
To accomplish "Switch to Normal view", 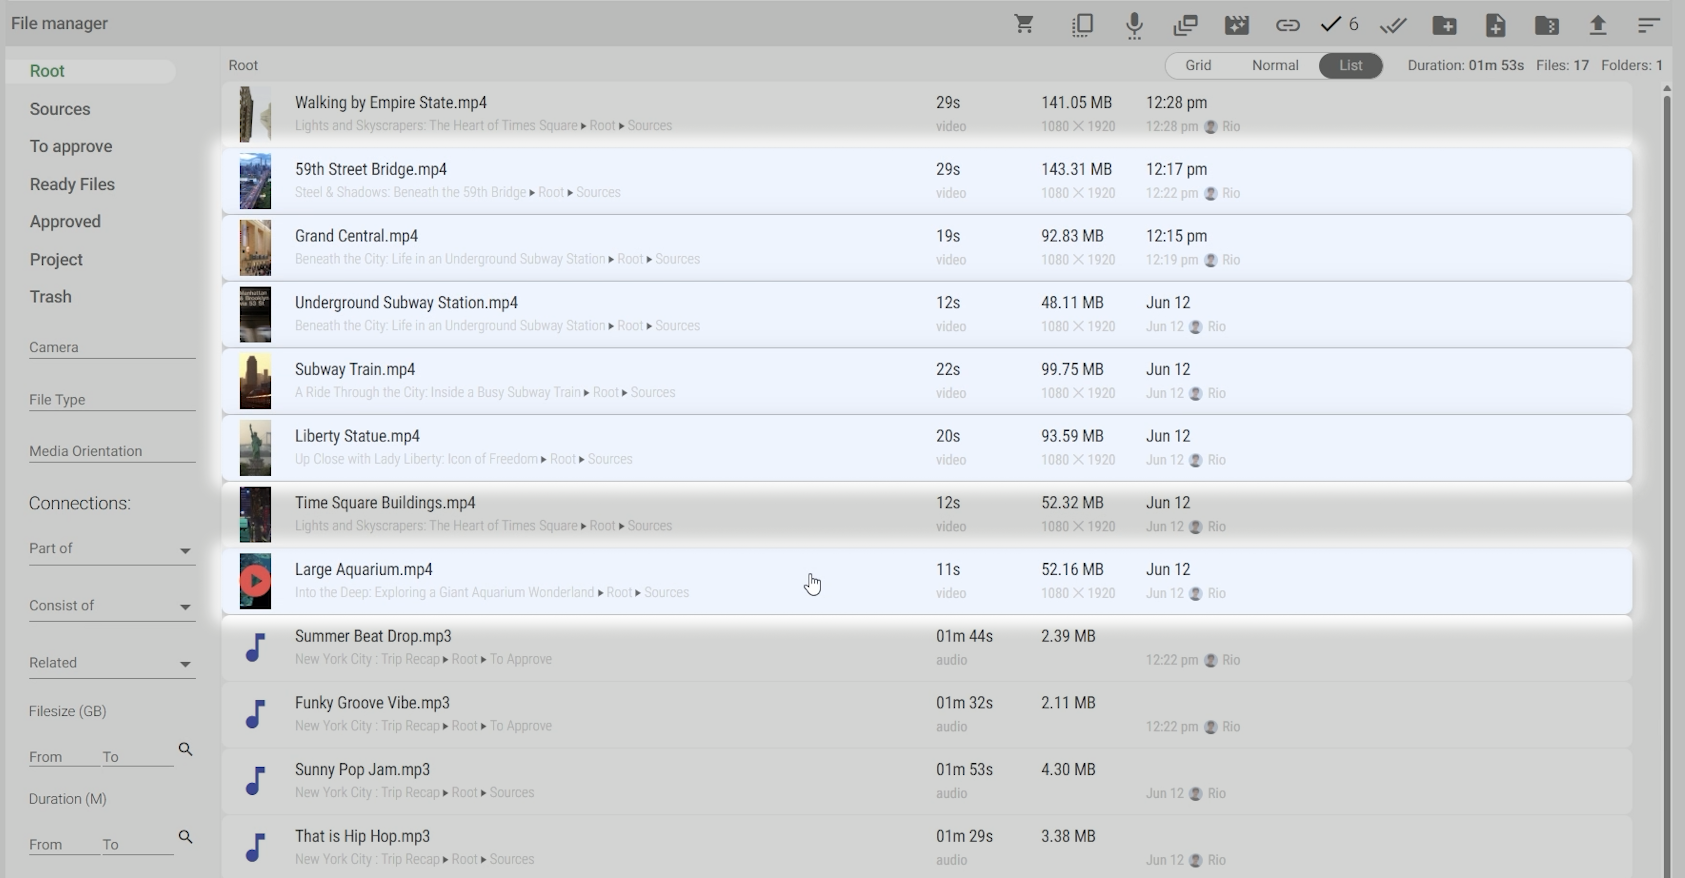I will point(1275,65).
